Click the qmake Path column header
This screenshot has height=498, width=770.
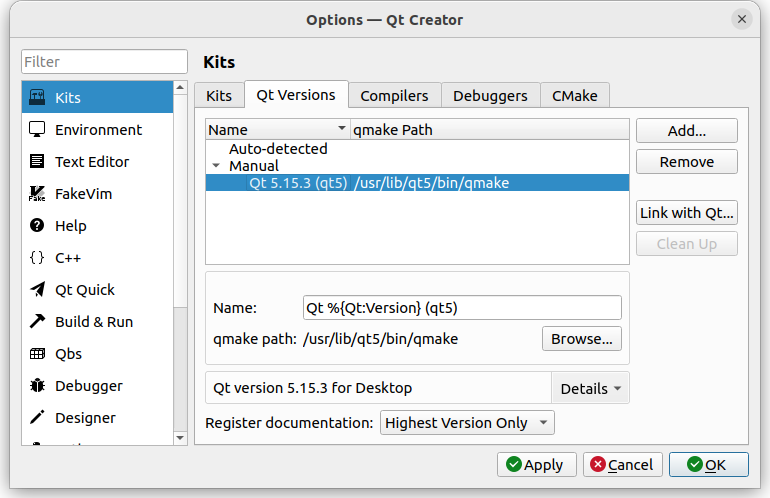pyautogui.click(x=490, y=130)
